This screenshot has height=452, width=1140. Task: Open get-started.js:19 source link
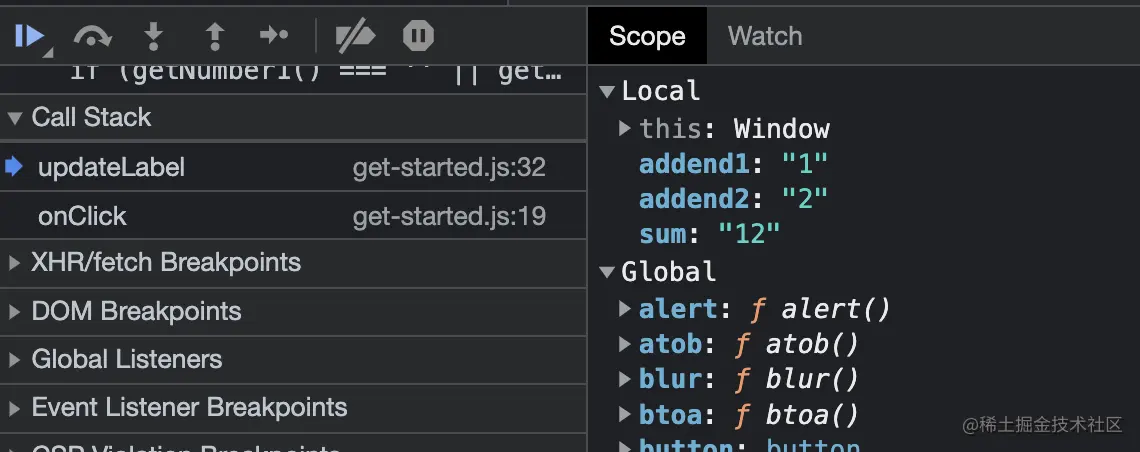(449, 217)
